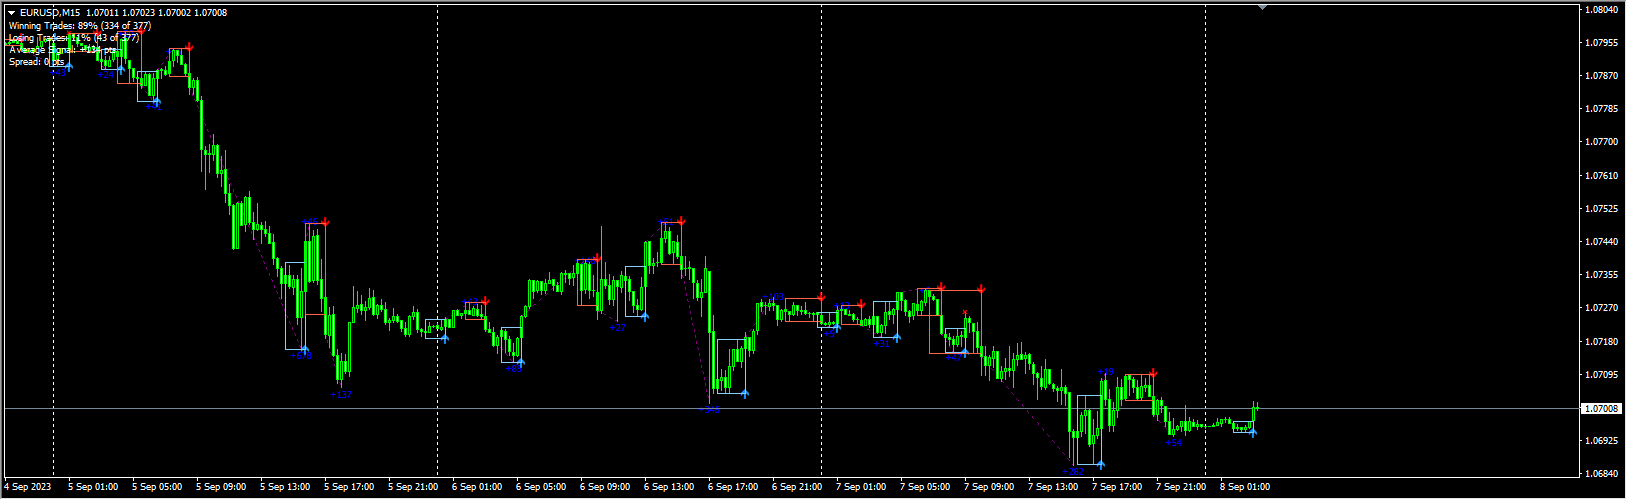The height and width of the screenshot is (500, 1627).
Task: Click the +346 signal profit label
Action: (x=712, y=411)
